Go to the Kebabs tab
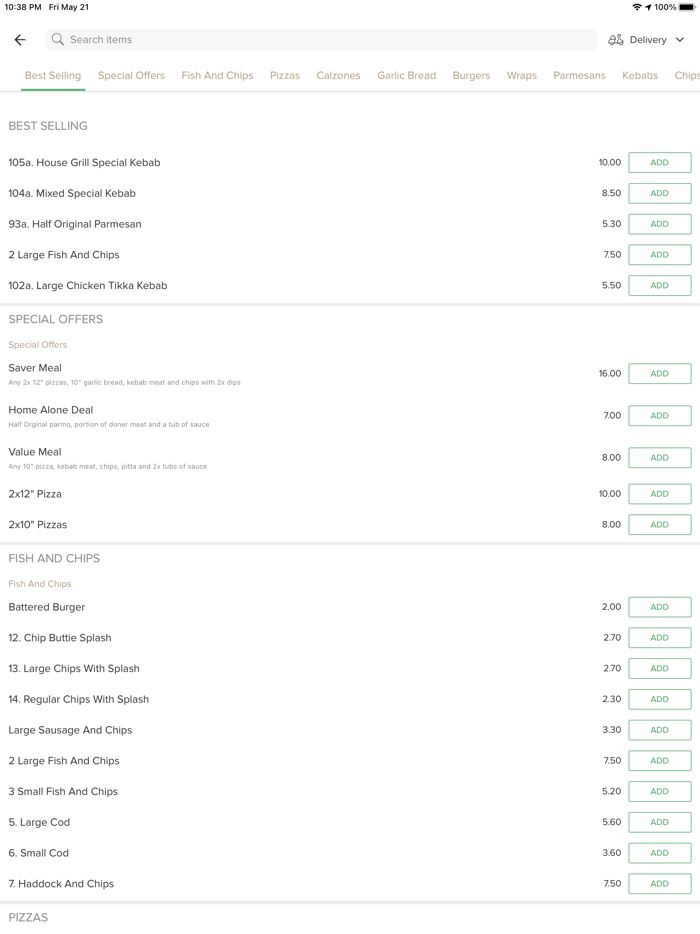700x934 pixels. 640,75
